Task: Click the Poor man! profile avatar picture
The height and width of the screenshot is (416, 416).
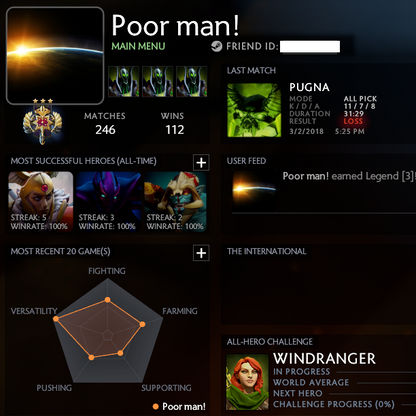Action: [55, 56]
